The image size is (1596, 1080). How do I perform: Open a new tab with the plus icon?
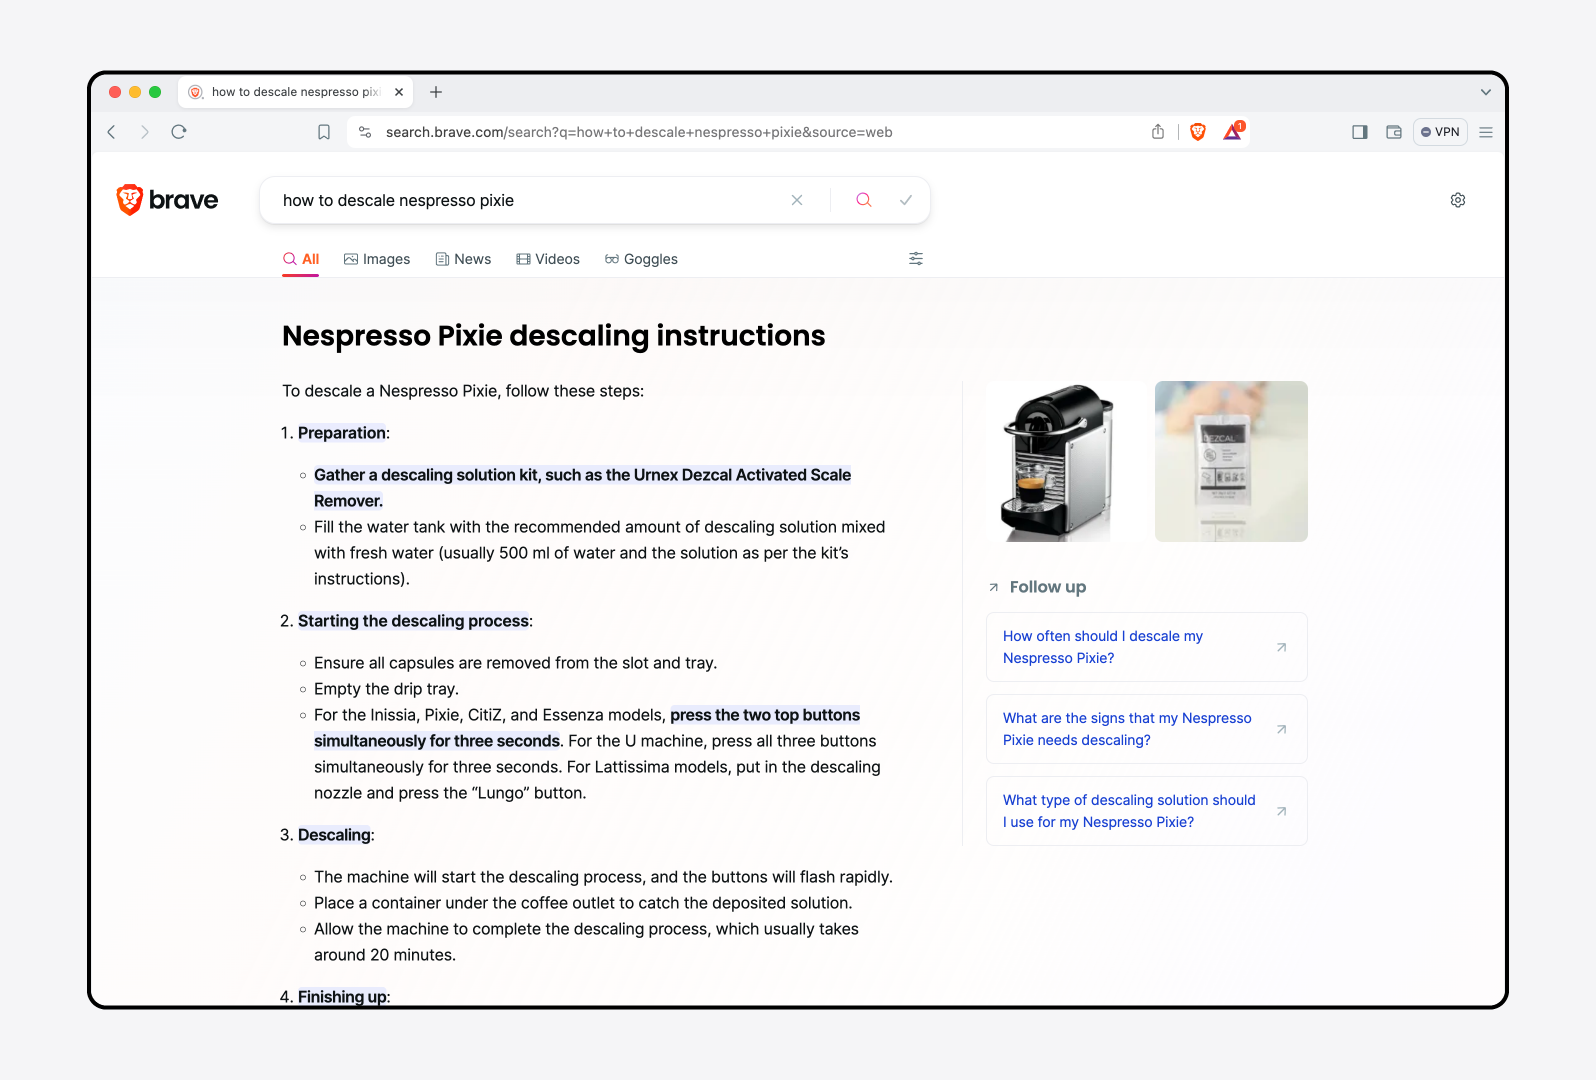click(x=436, y=92)
